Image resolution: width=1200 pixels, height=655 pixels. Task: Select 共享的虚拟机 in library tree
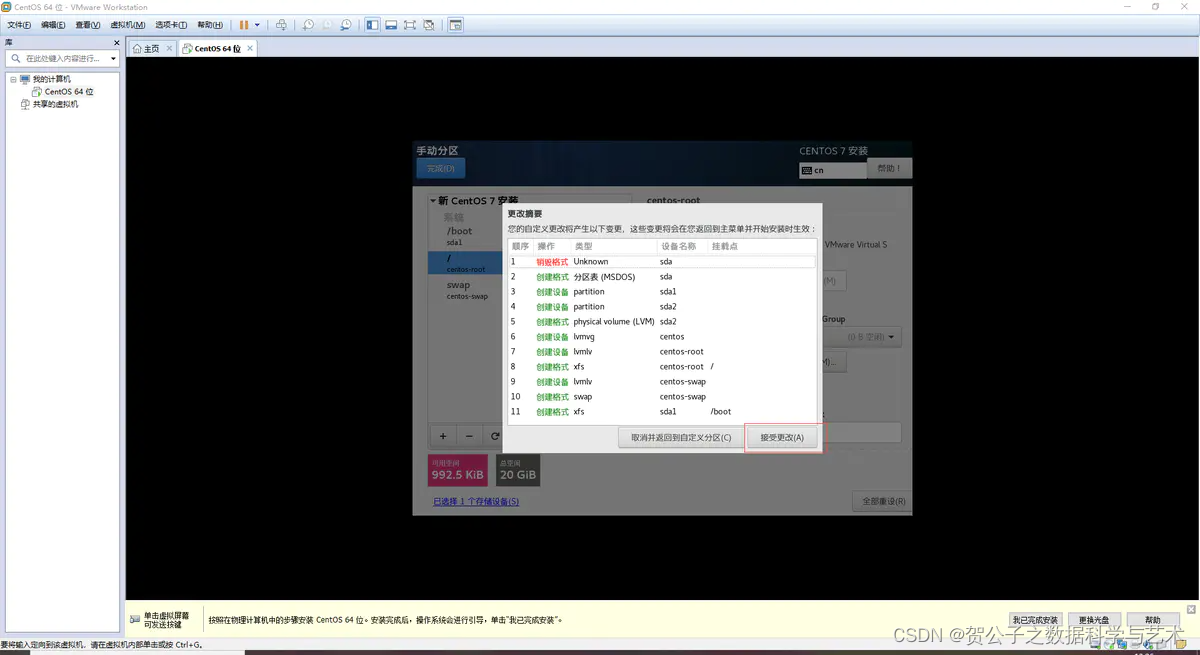49,104
